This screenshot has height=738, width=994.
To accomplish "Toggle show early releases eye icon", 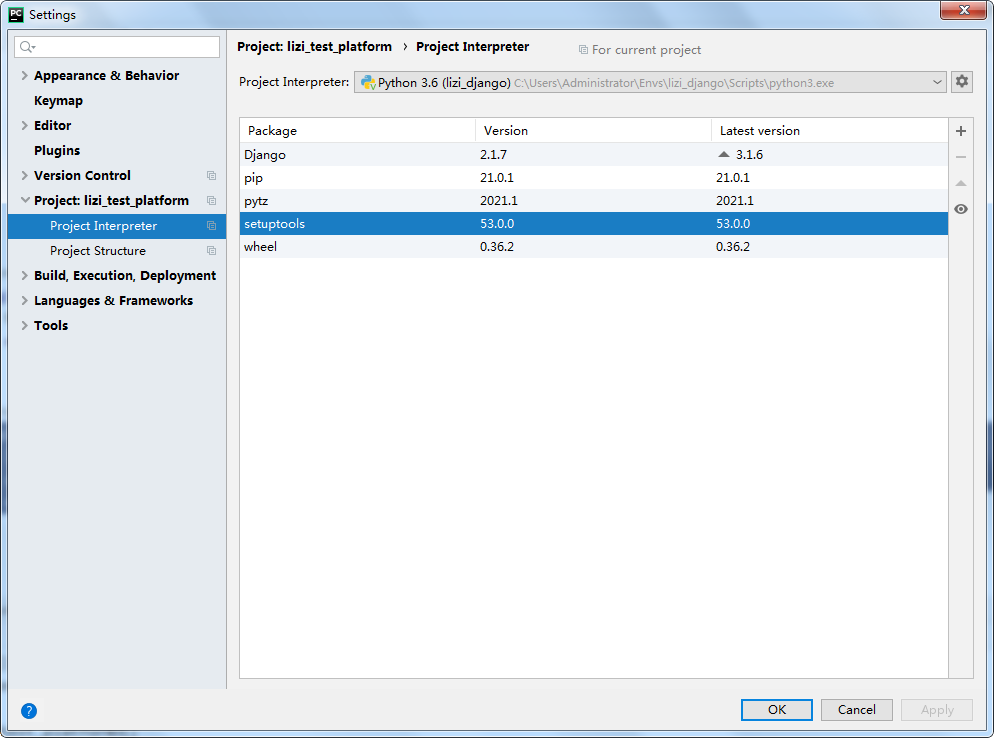I will [960, 209].
